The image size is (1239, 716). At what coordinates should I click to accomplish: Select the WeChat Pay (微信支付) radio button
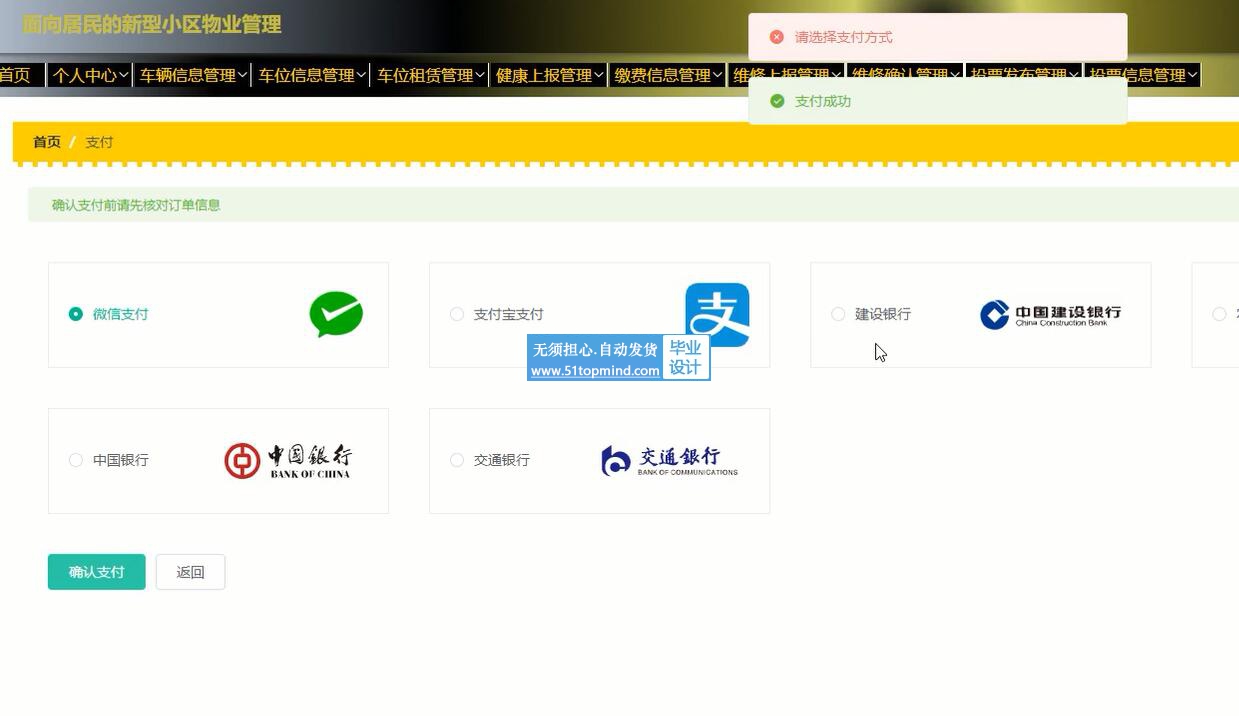(76, 314)
